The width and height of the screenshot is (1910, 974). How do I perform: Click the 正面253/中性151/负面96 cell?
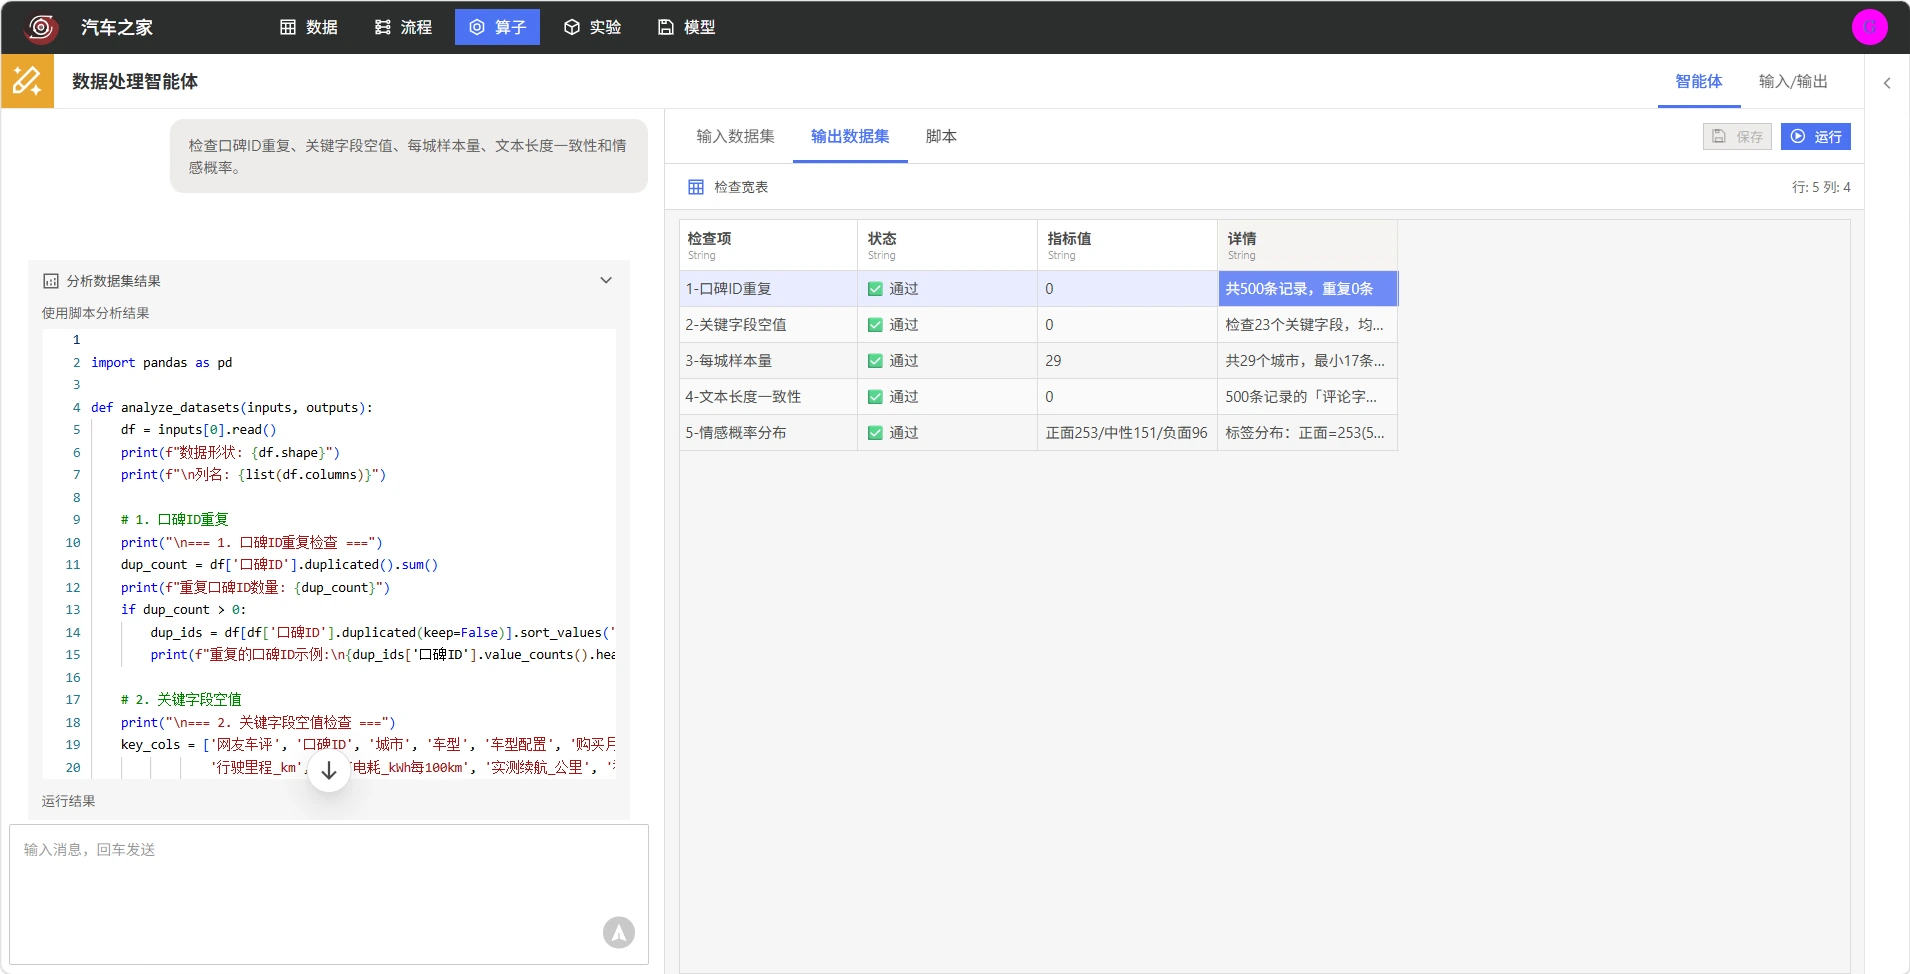(x=1128, y=433)
